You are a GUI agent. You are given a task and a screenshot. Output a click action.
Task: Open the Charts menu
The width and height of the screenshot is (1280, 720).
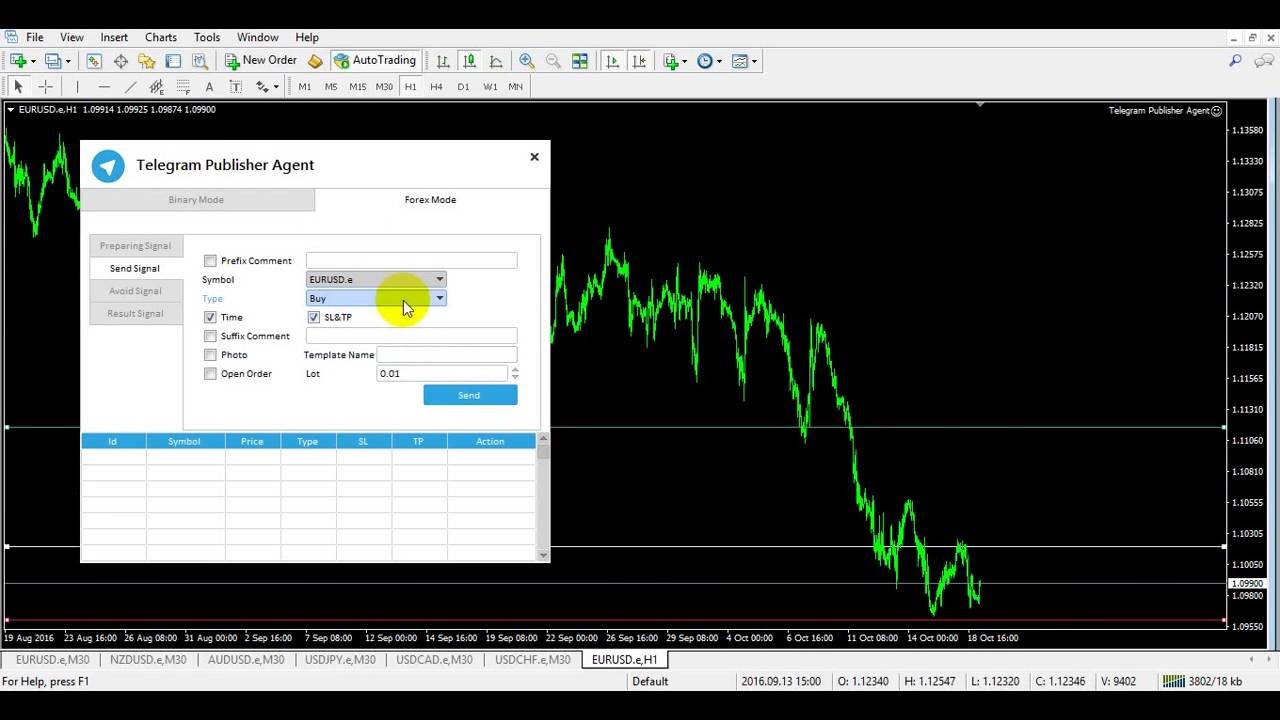point(160,37)
